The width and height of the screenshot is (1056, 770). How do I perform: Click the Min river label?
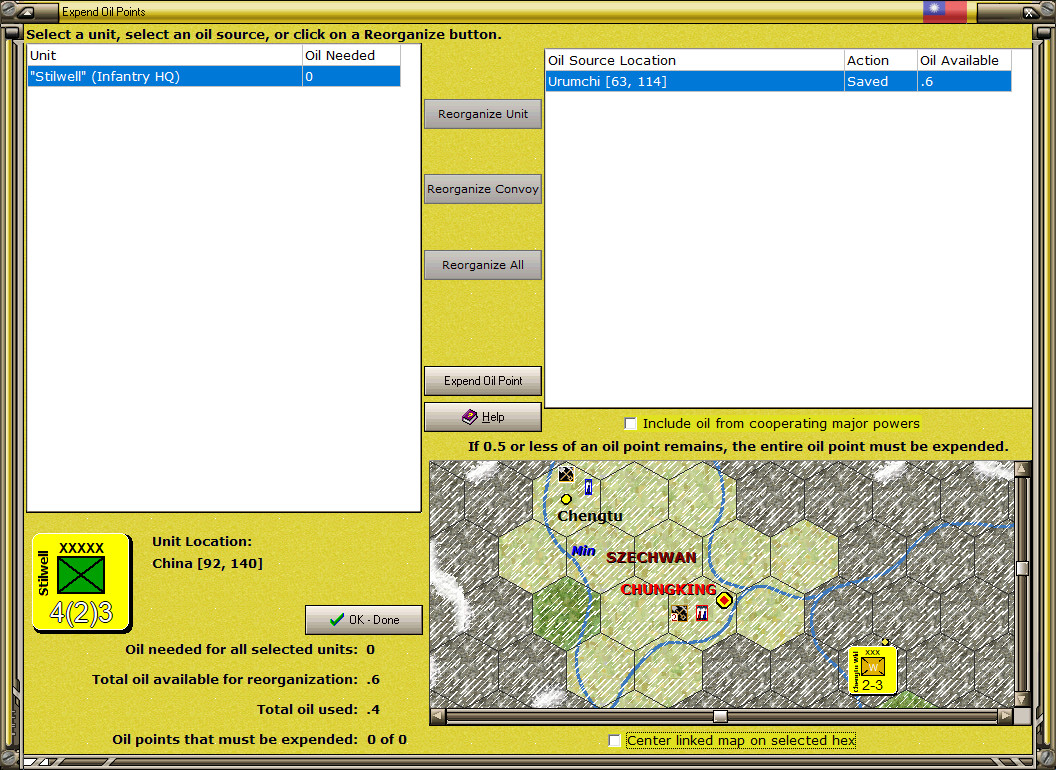583,551
